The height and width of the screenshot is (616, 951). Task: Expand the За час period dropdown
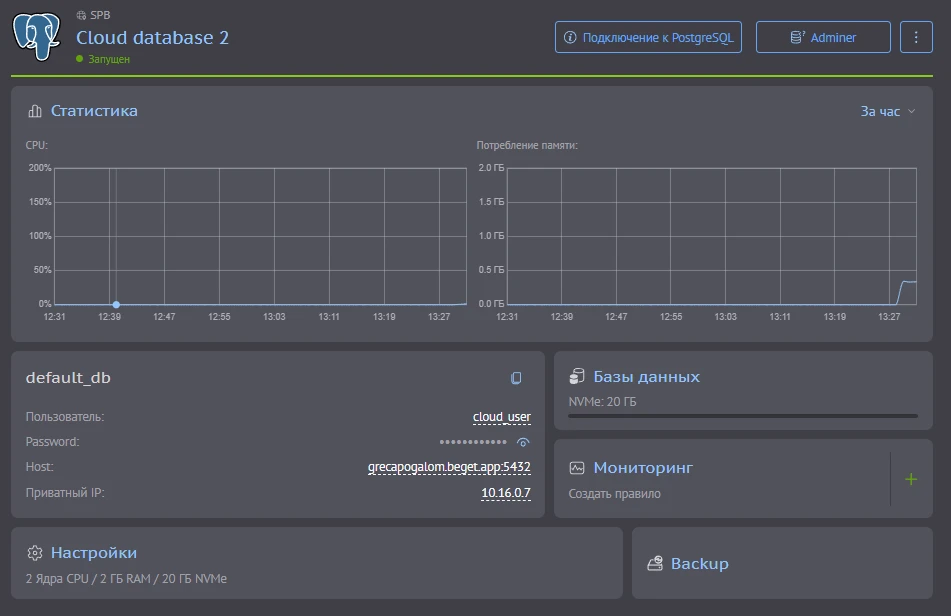(888, 112)
